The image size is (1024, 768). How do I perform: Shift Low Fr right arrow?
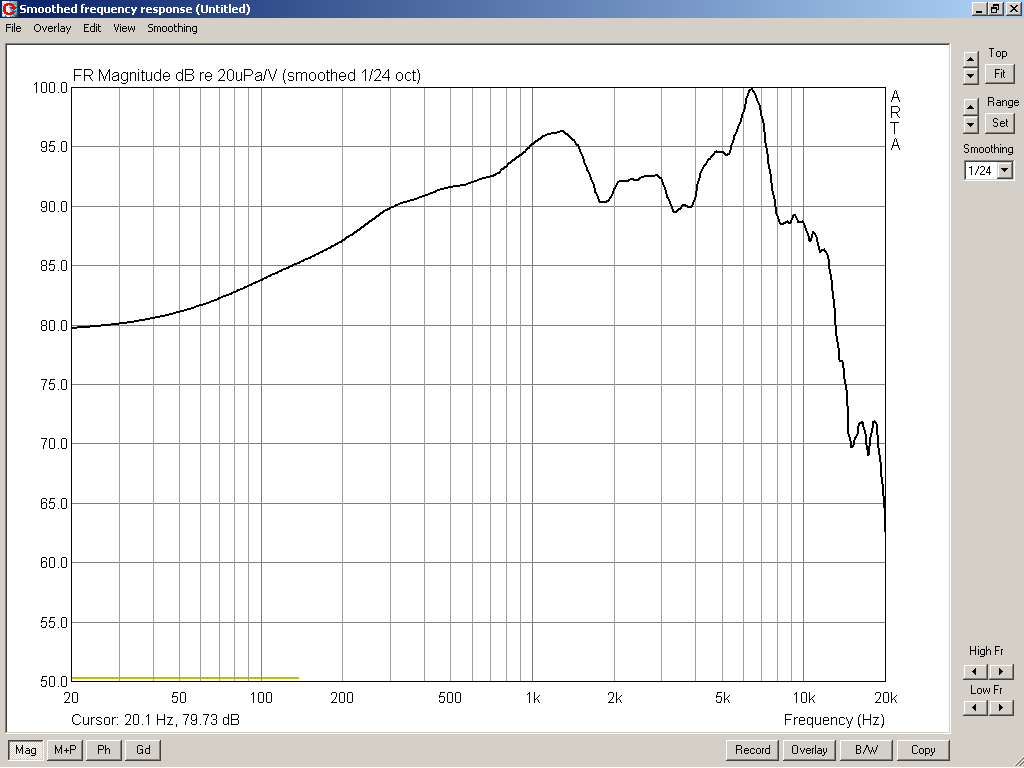click(x=1001, y=707)
